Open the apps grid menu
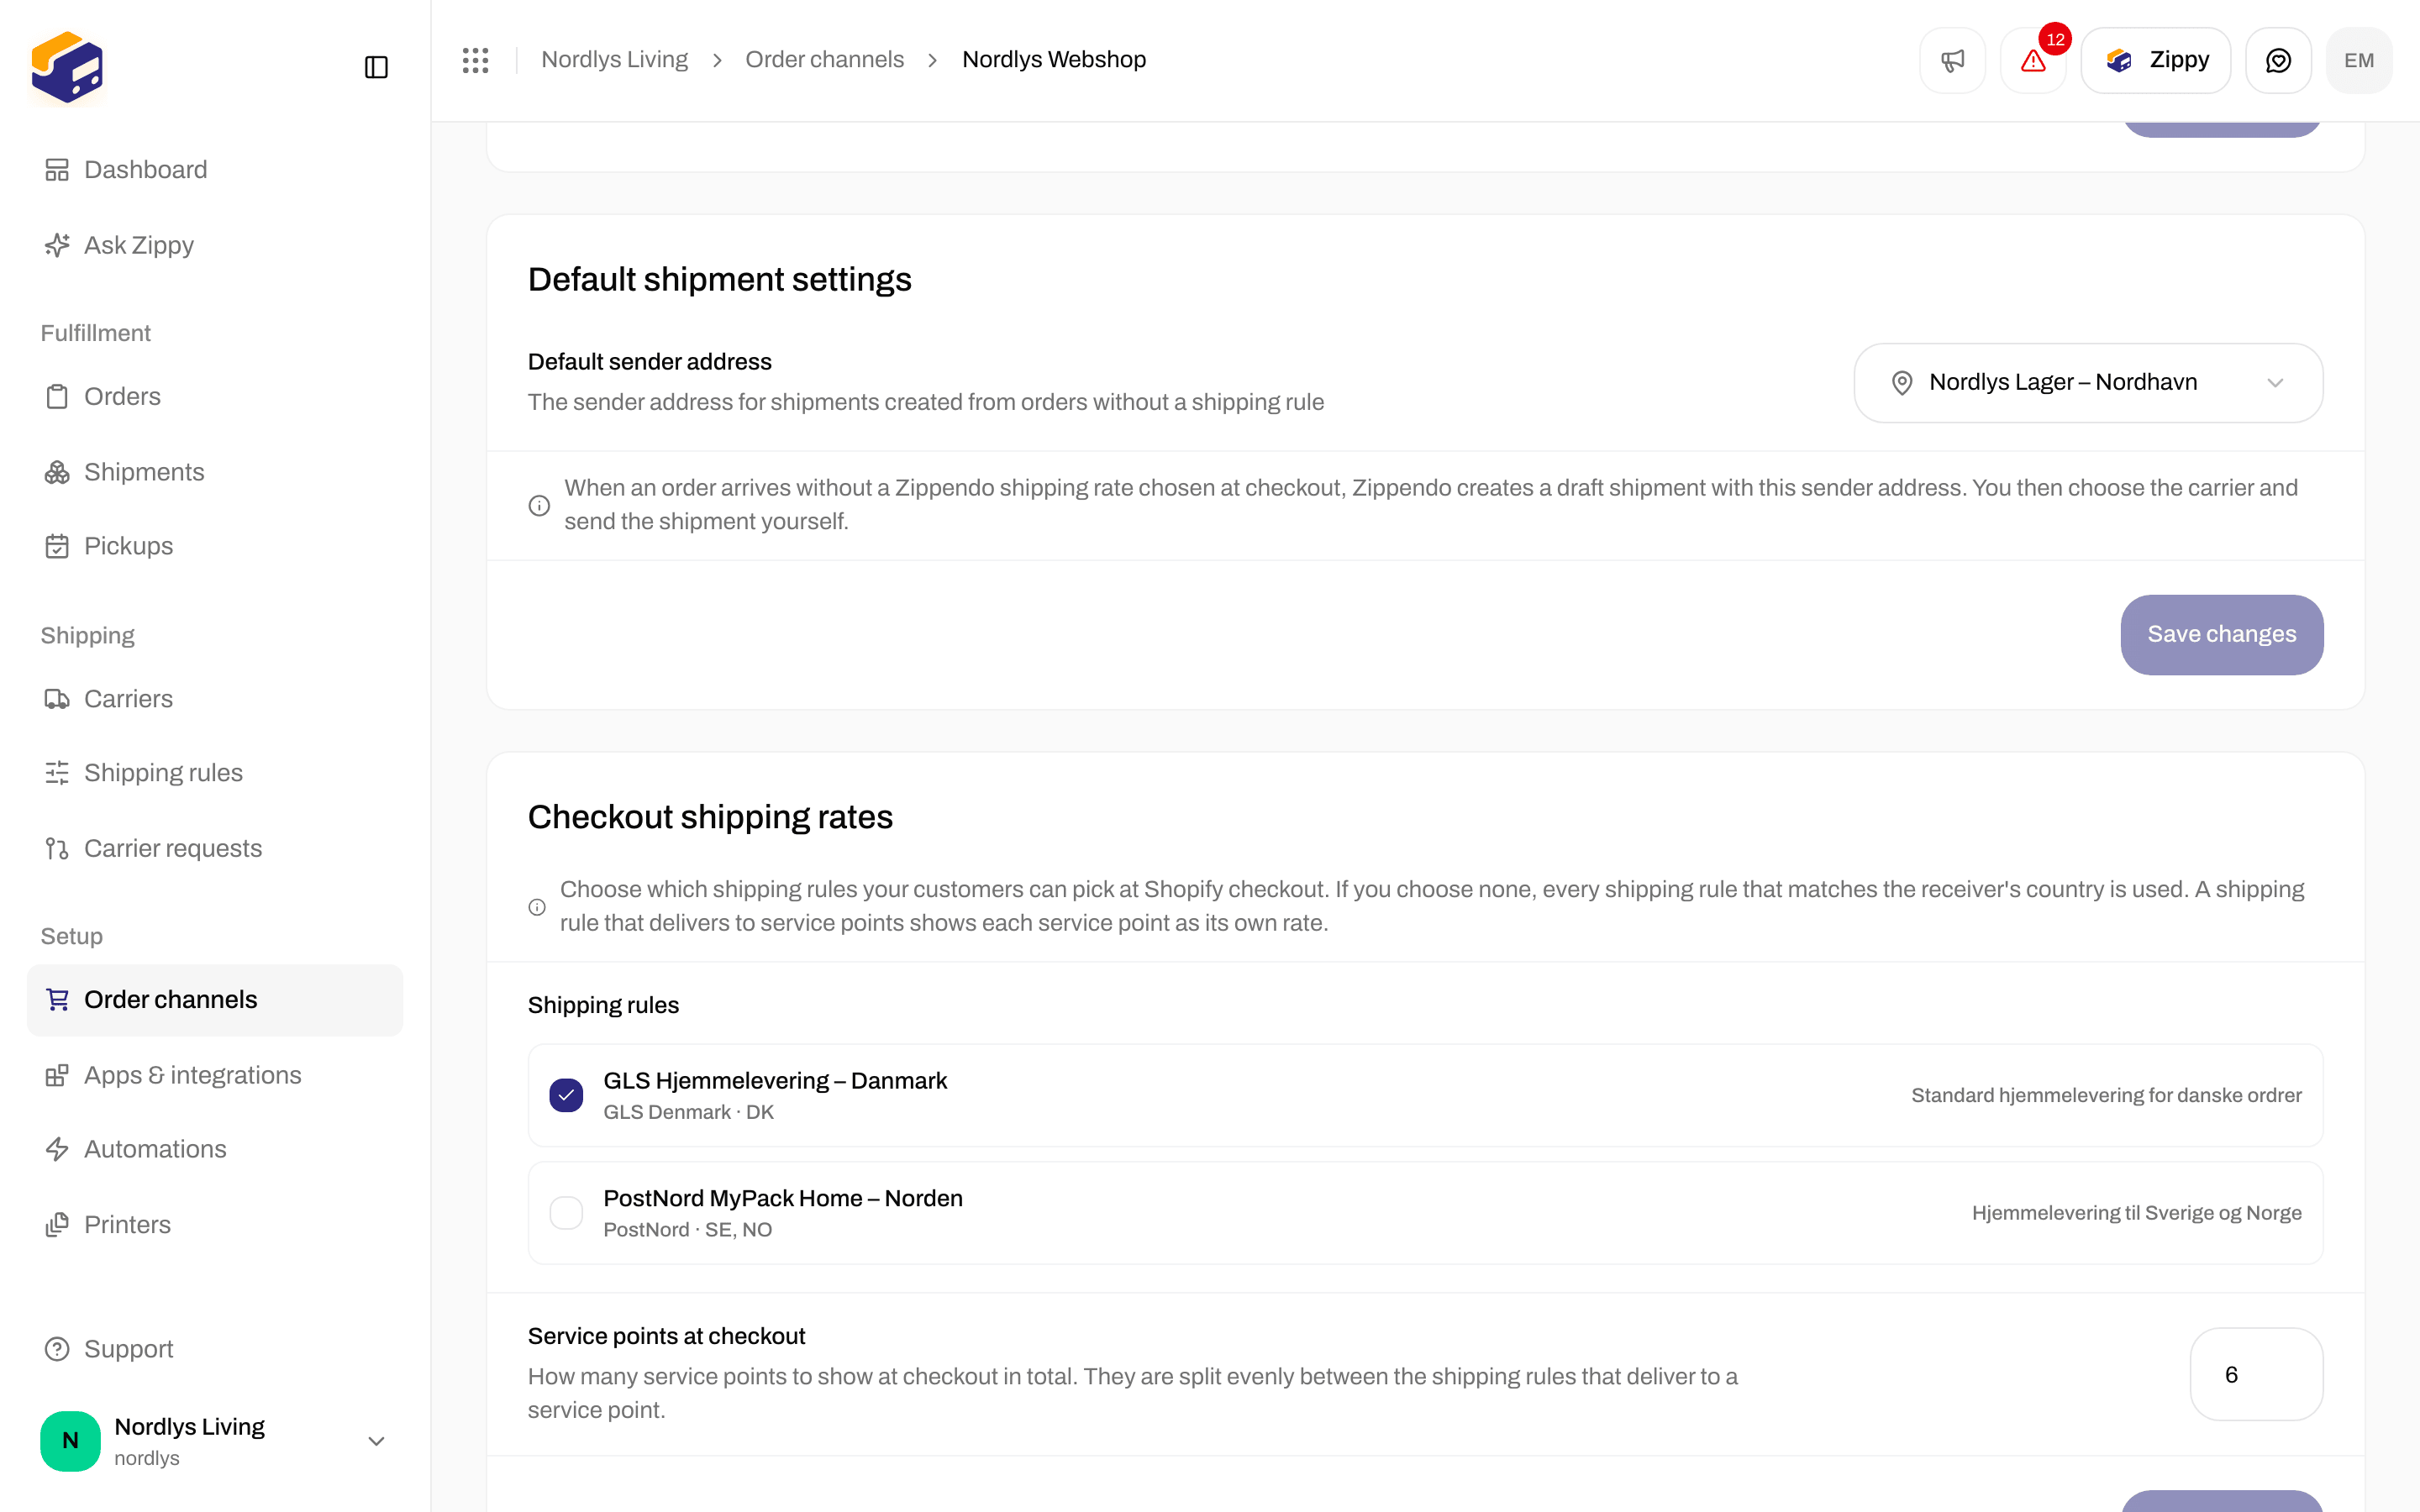2420x1512 pixels. [476, 60]
